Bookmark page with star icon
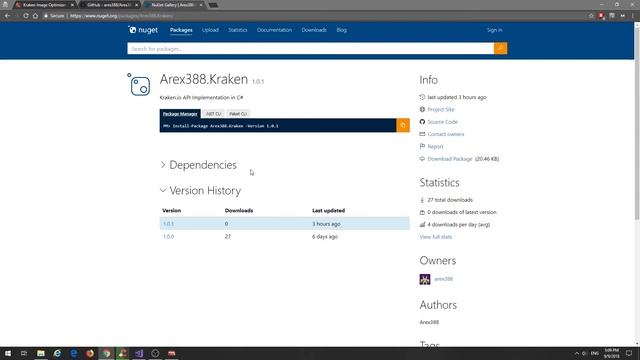This screenshot has width=640, height=360. point(591,16)
